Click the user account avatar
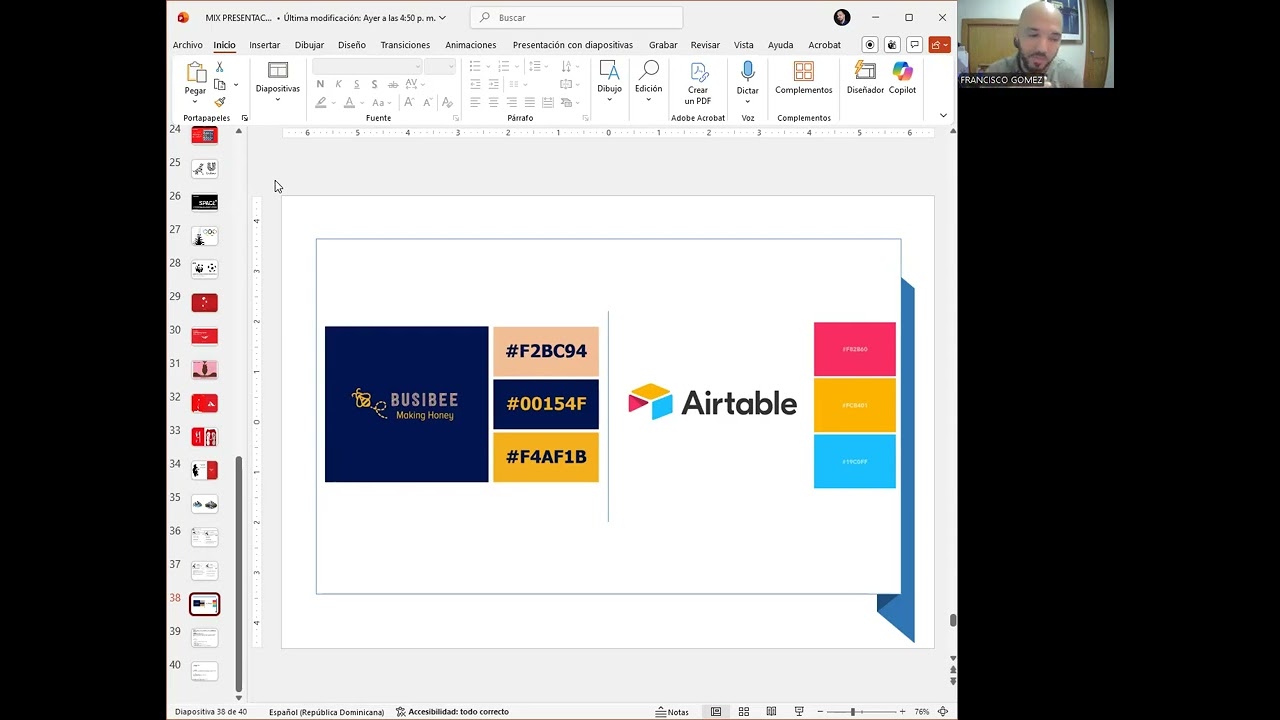Image resolution: width=1280 pixels, height=720 pixels. tap(842, 17)
